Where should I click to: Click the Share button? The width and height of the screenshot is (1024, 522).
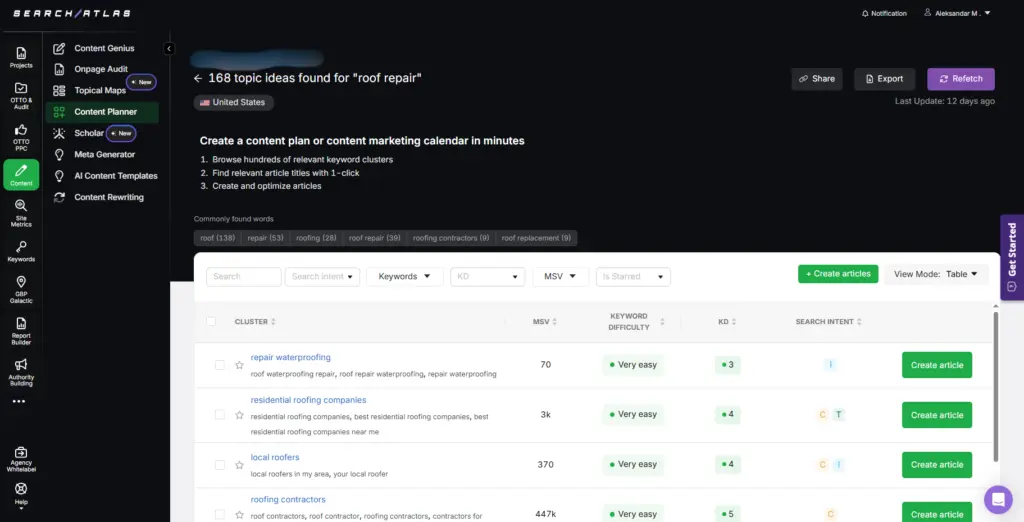point(817,79)
